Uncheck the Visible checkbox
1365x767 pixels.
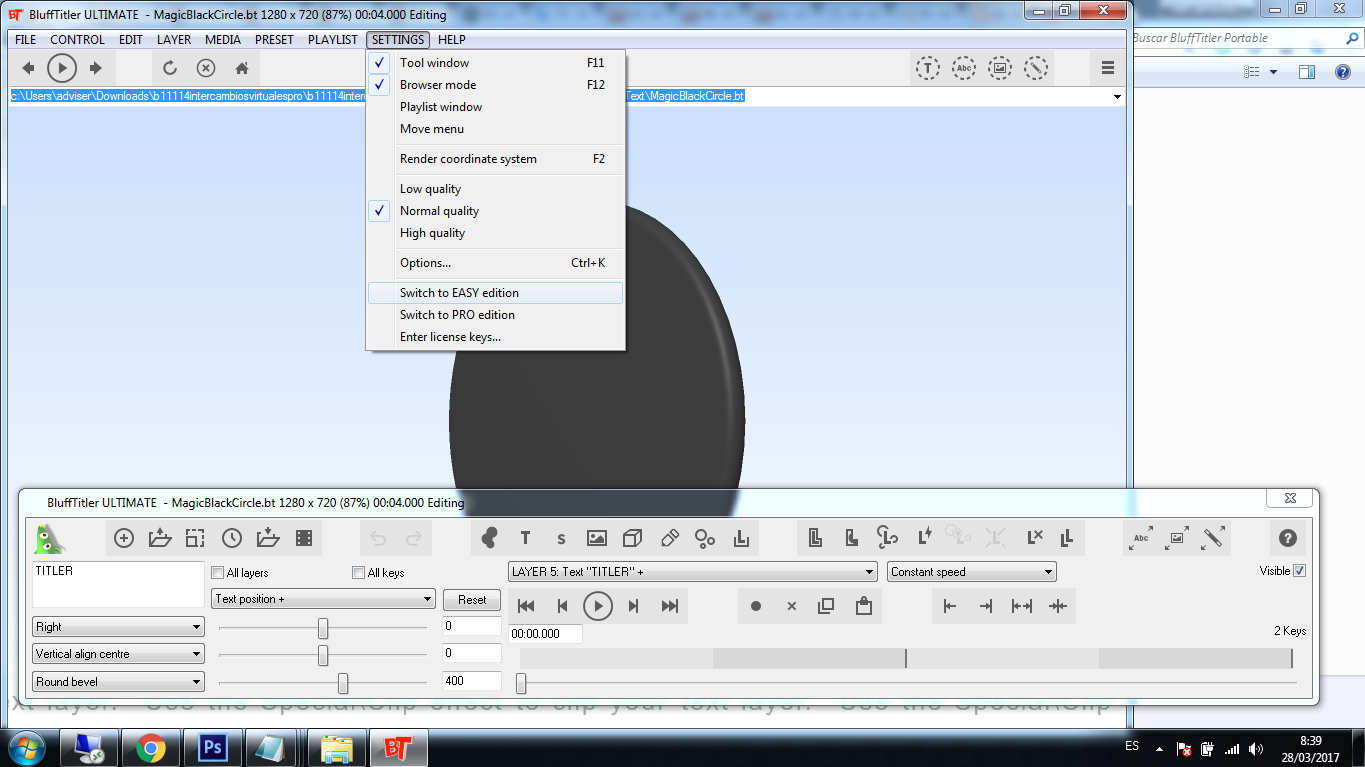tap(1300, 571)
